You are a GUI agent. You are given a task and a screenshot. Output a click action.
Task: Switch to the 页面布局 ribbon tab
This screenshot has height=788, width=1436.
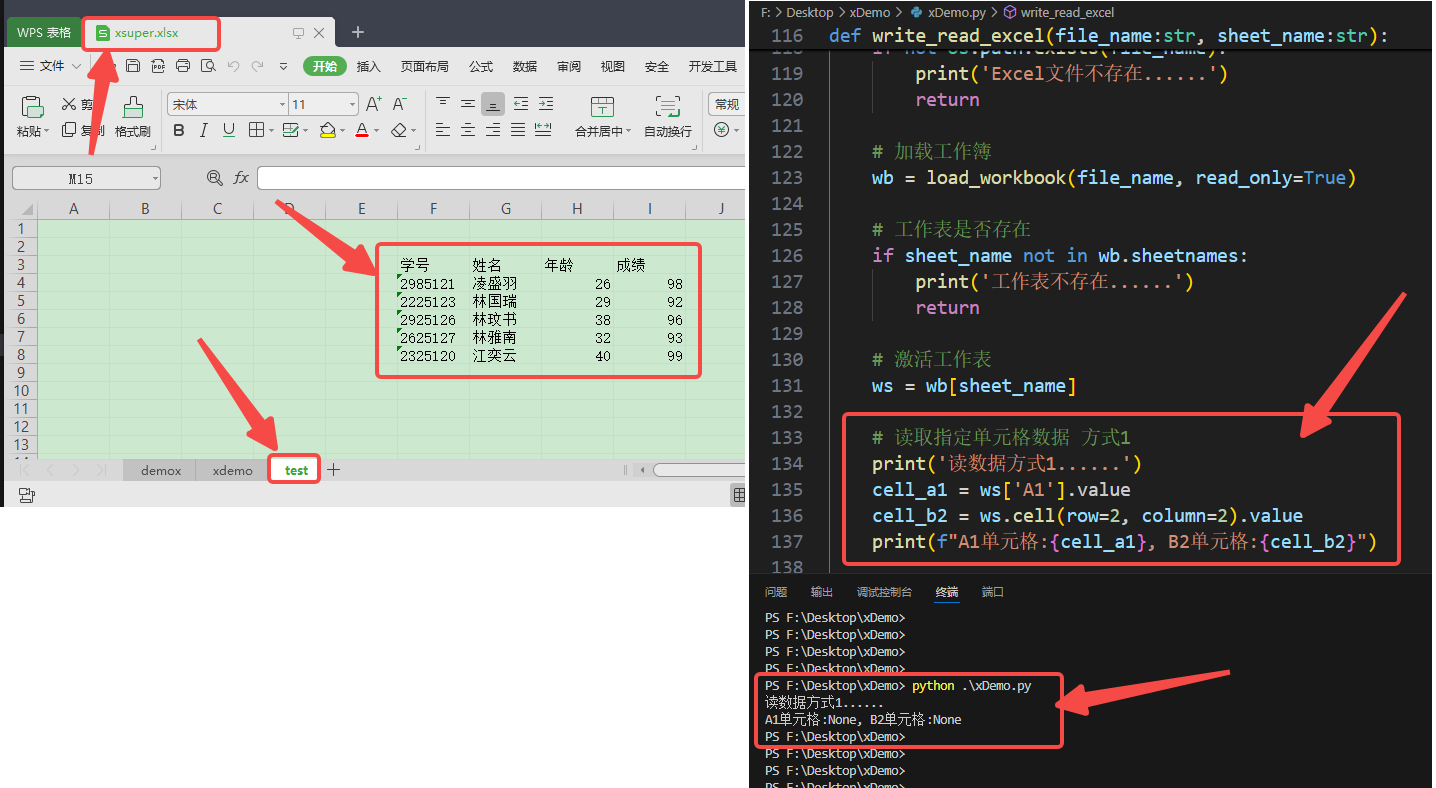click(425, 66)
